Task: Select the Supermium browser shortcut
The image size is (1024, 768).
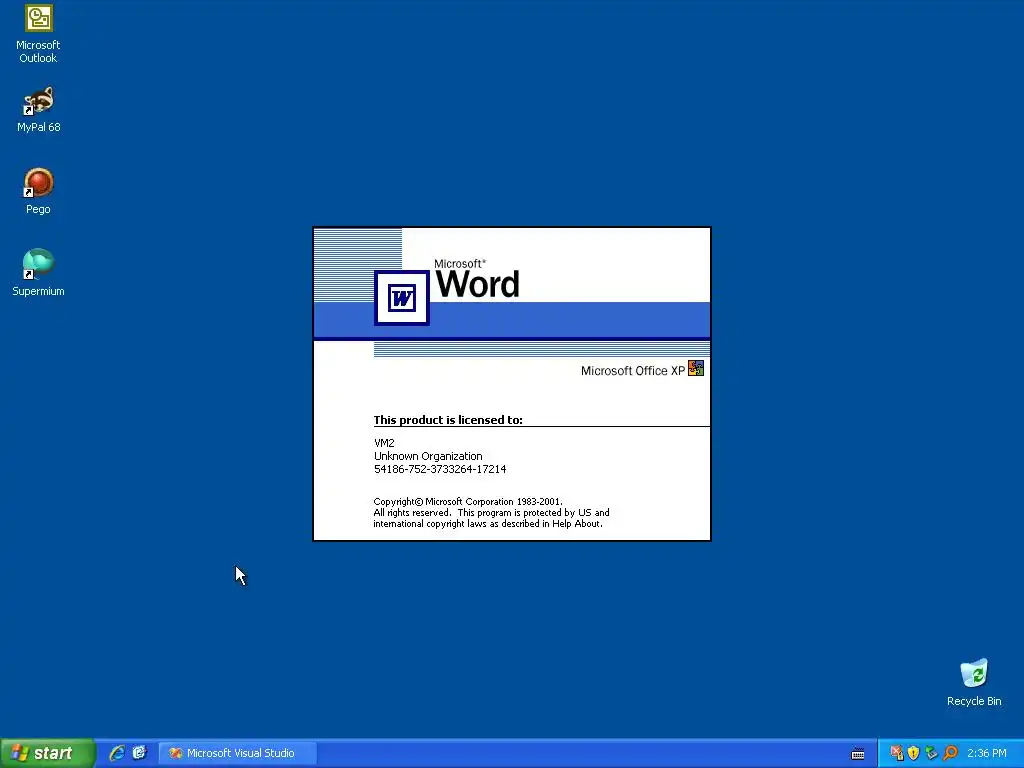Action: [39, 273]
